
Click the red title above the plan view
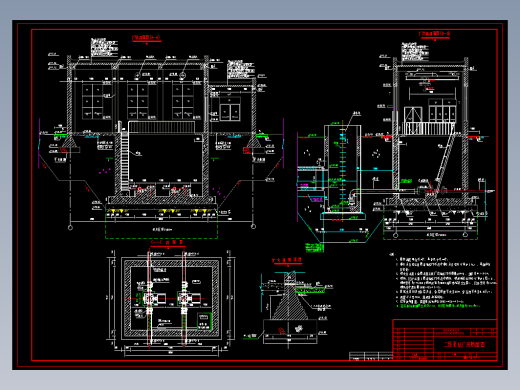(x=167, y=243)
